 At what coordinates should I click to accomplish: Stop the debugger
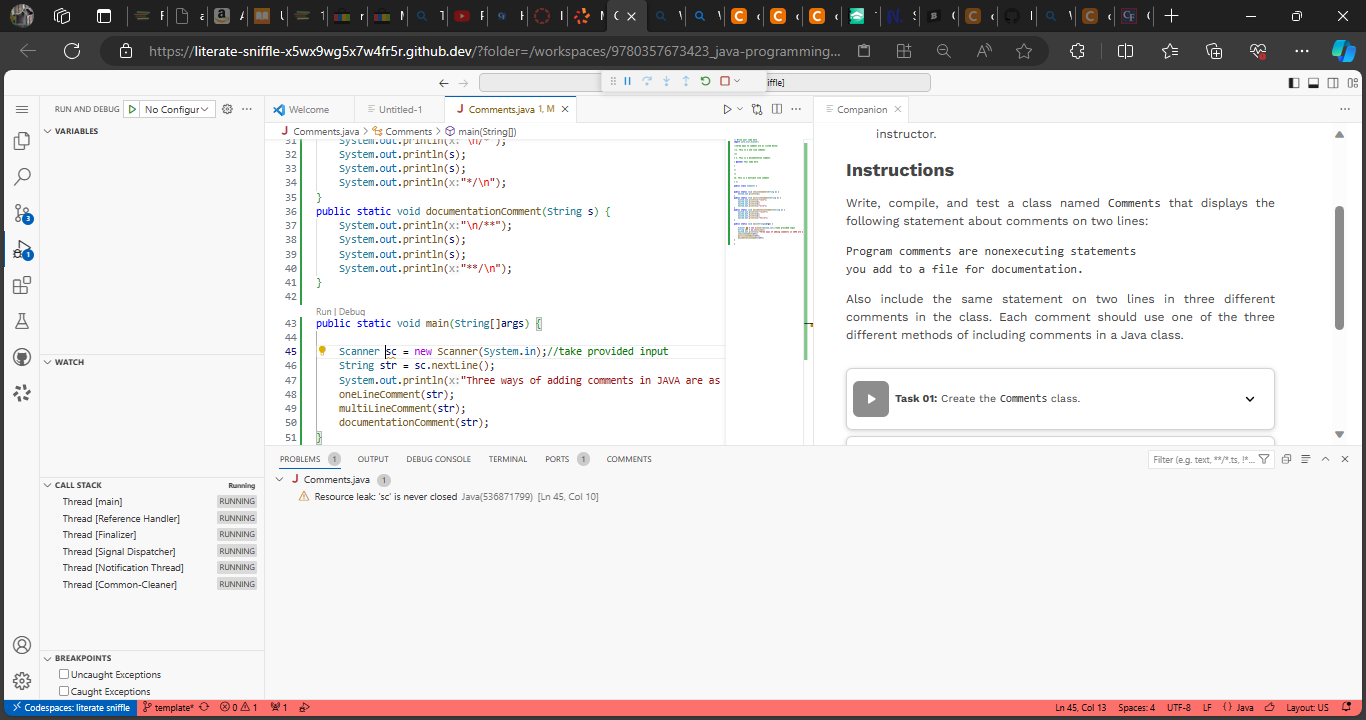[x=724, y=81]
